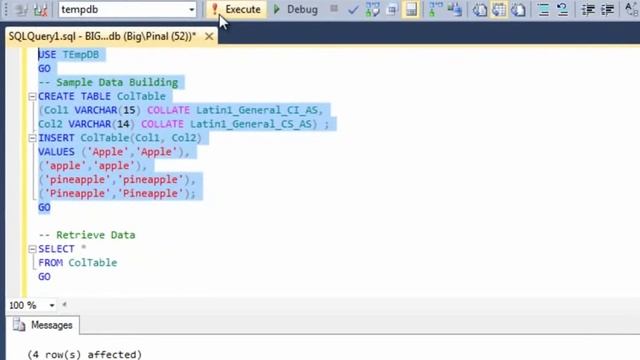Switch to the SQLQuery1.sql tab

pos(102,36)
